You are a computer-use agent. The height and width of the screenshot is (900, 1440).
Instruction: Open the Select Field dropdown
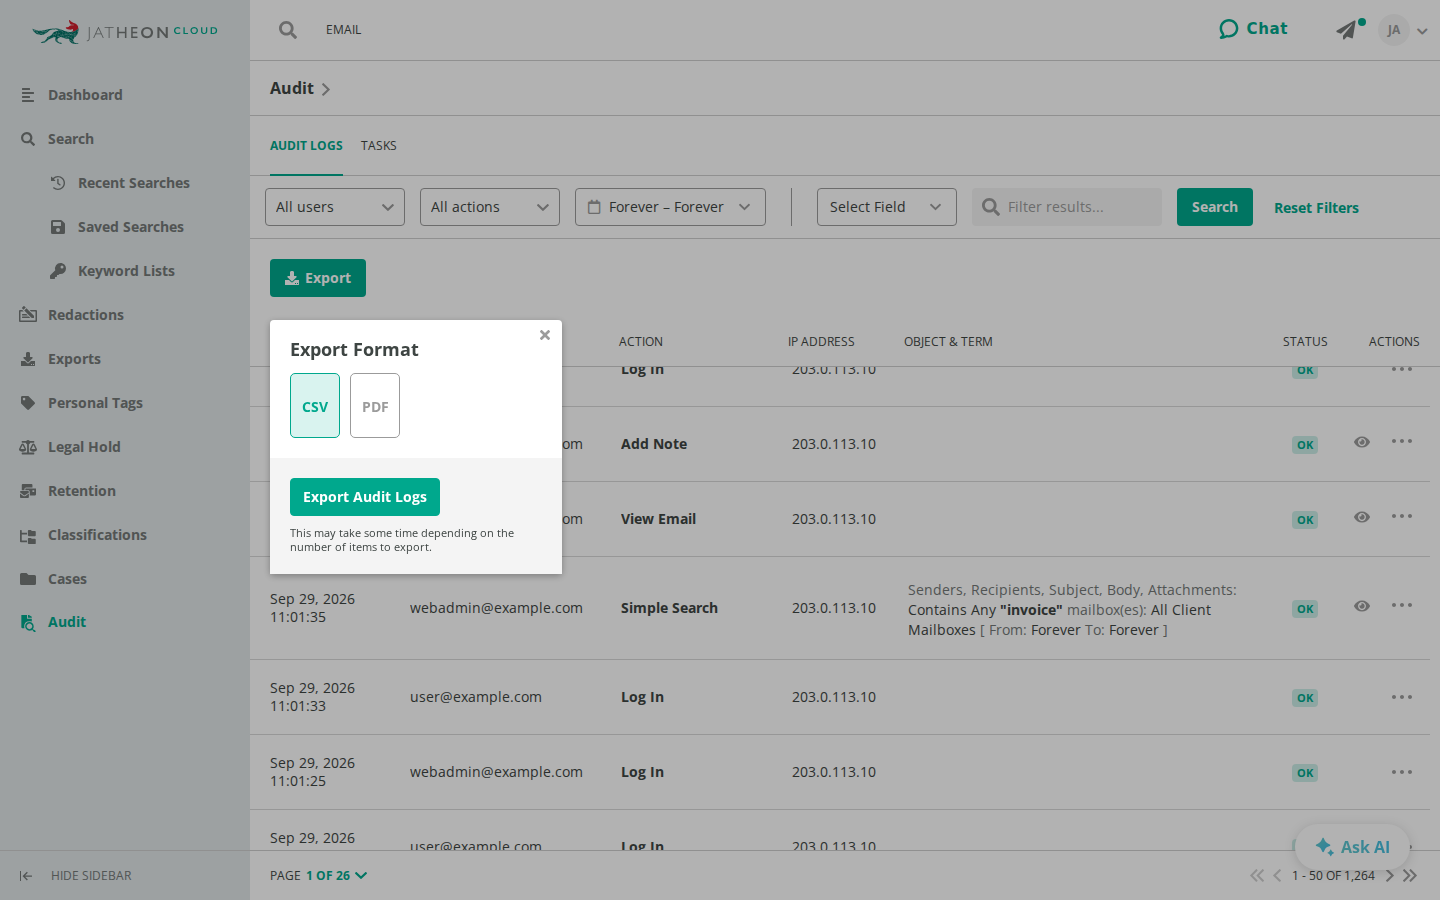tap(887, 207)
